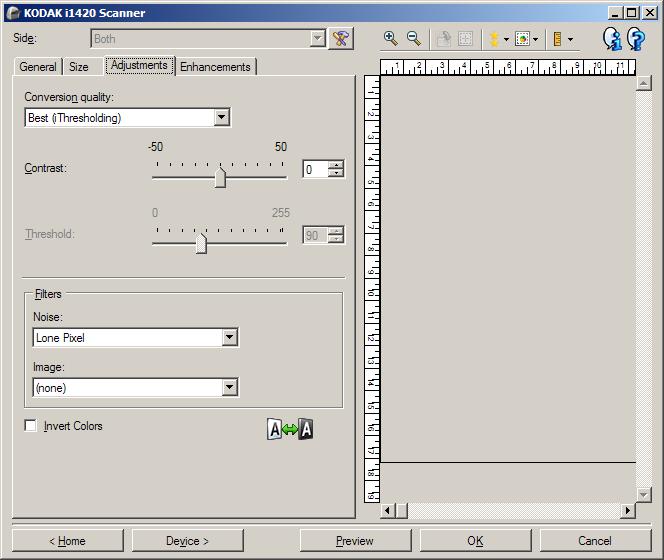The height and width of the screenshot is (560, 664).
Task: Click the Noise label in Filters
Action: click(47, 317)
